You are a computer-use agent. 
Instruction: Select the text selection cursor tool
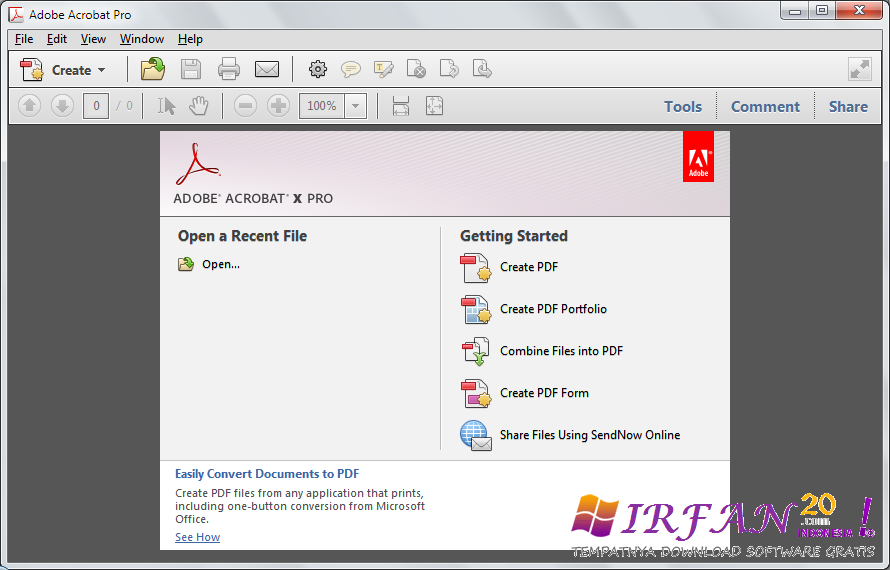point(166,106)
